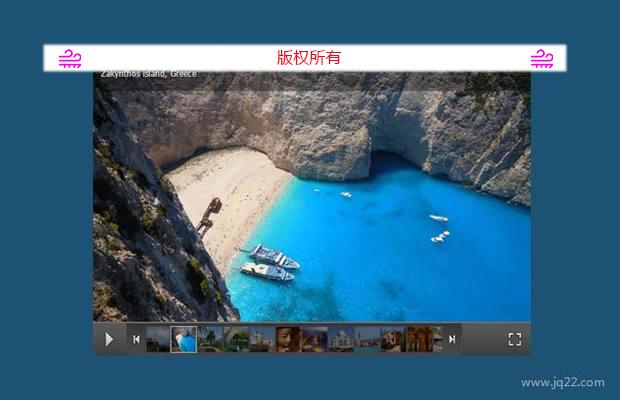Click the www.jq22.com watermark link
The width and height of the screenshot is (620, 400).
click(562, 382)
